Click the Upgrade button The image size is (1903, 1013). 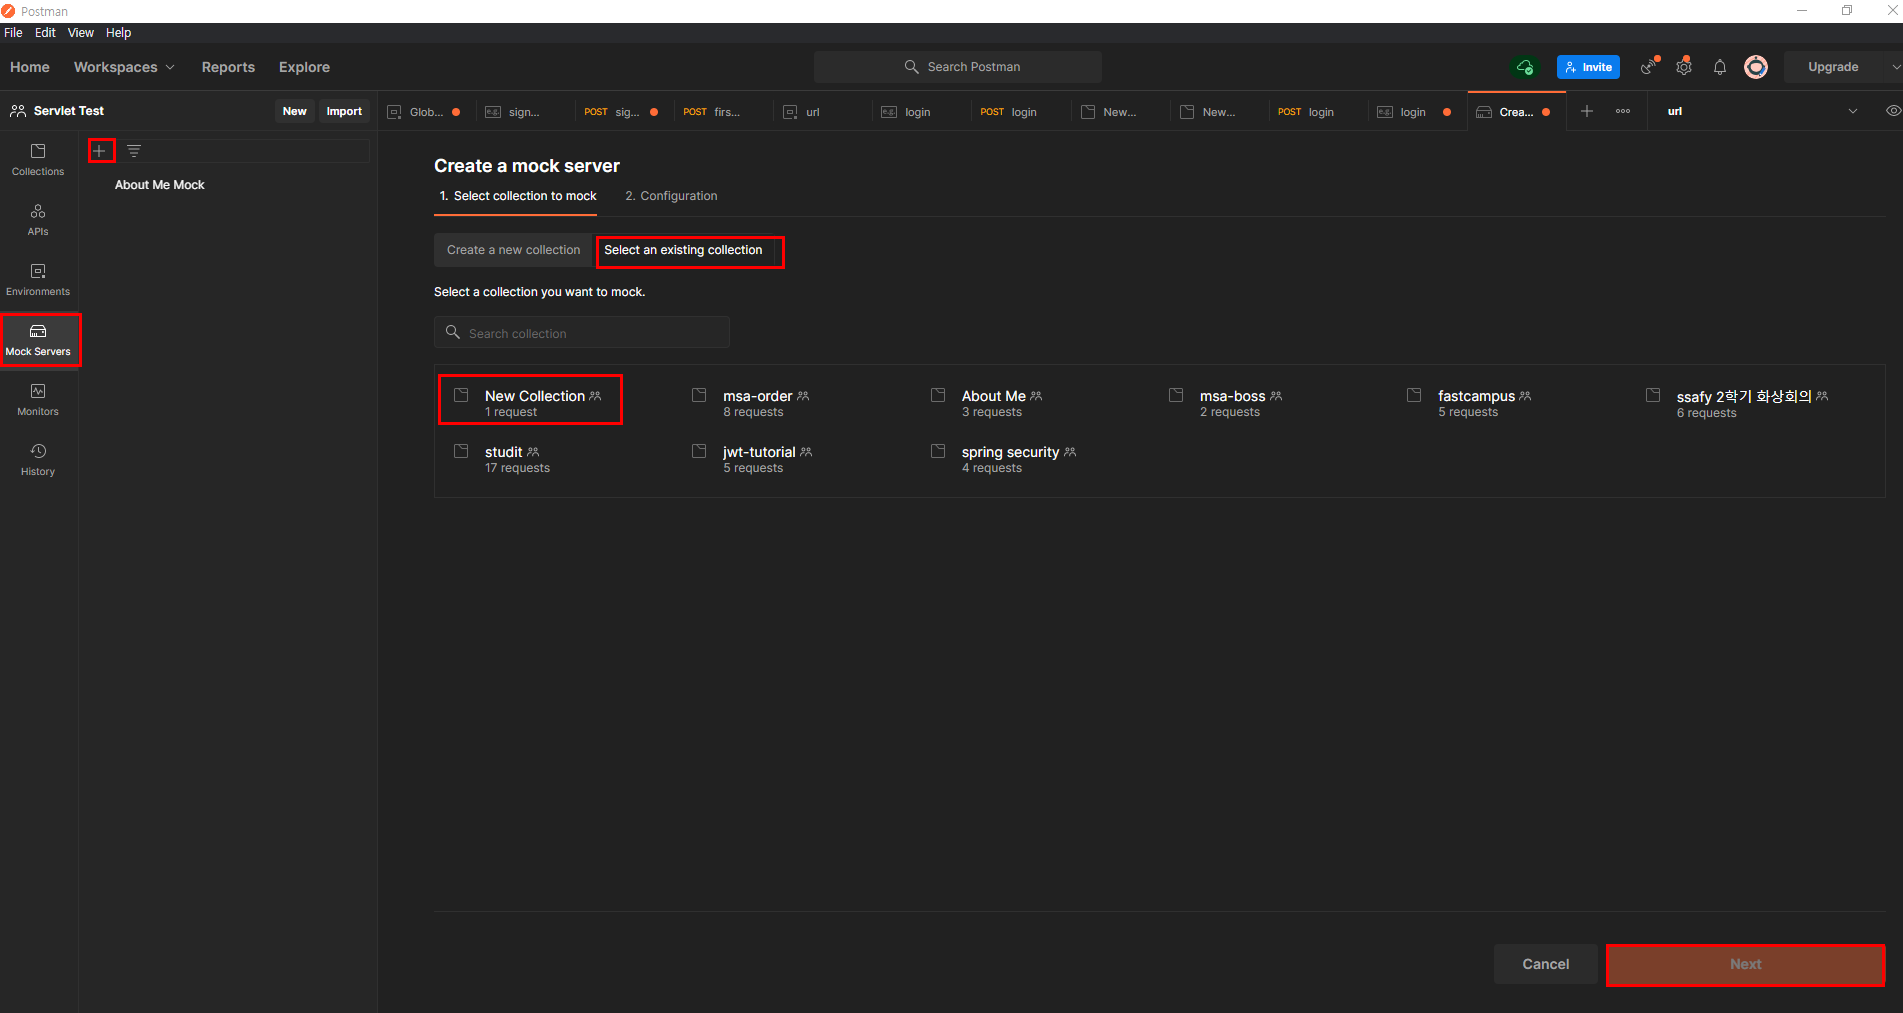1833,67
